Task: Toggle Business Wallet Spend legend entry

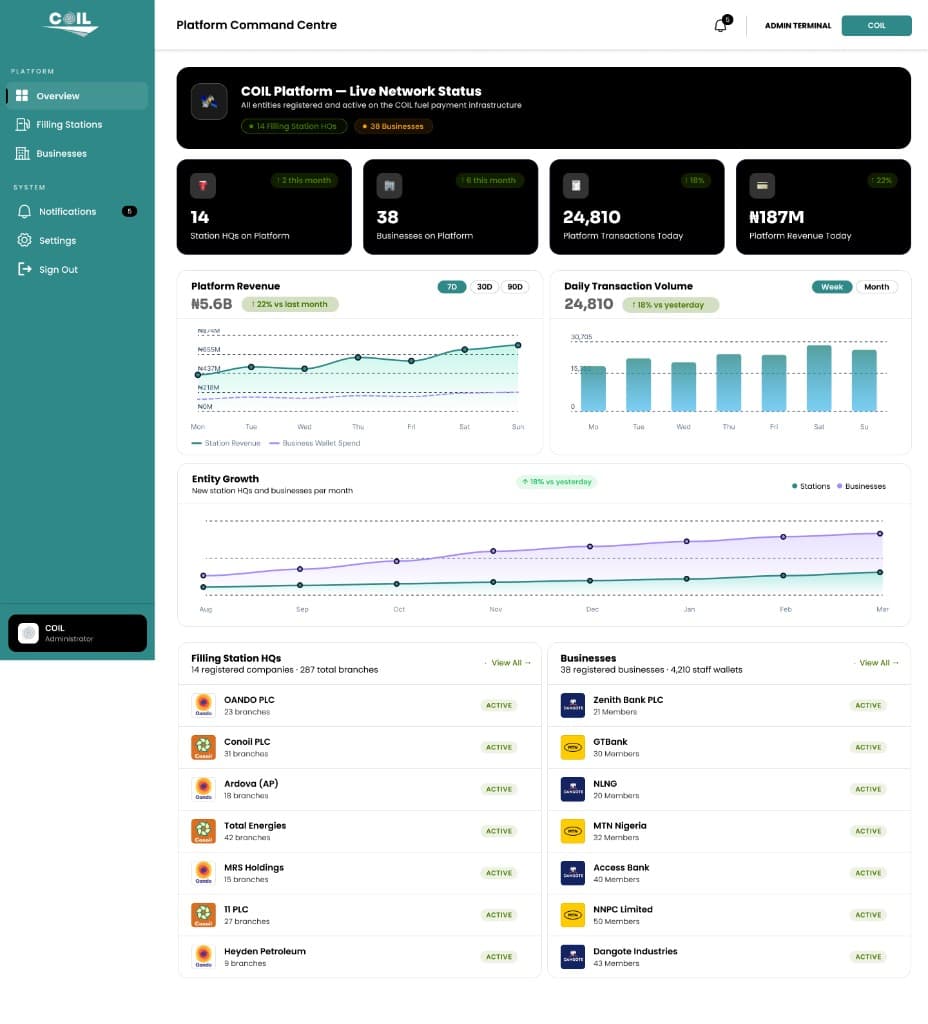Action: [x=315, y=443]
